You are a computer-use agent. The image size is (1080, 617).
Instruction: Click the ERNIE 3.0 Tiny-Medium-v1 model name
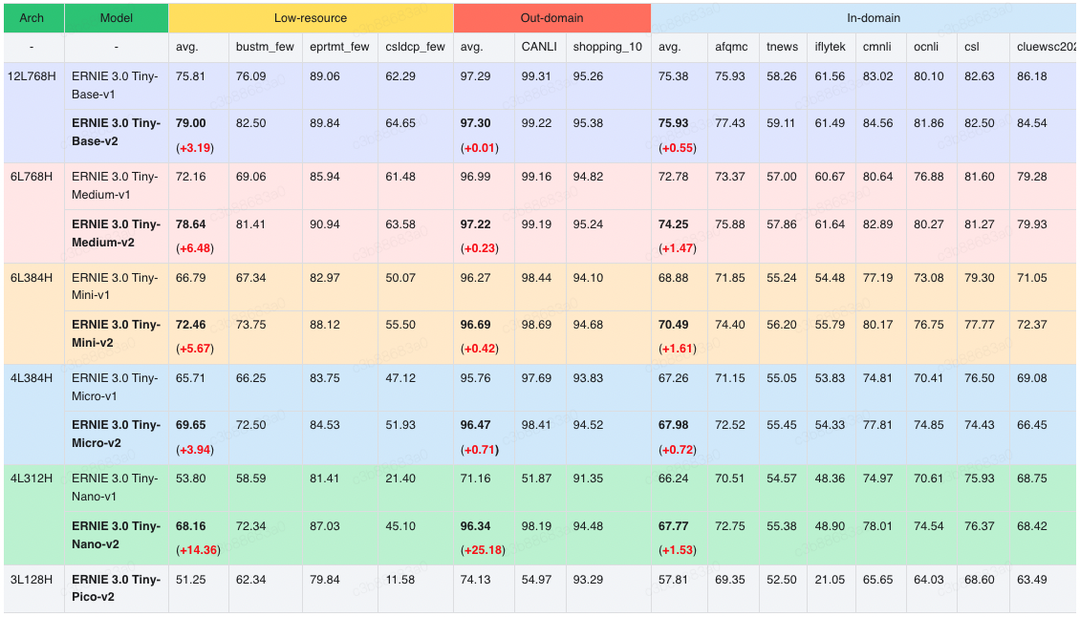click(x=116, y=186)
